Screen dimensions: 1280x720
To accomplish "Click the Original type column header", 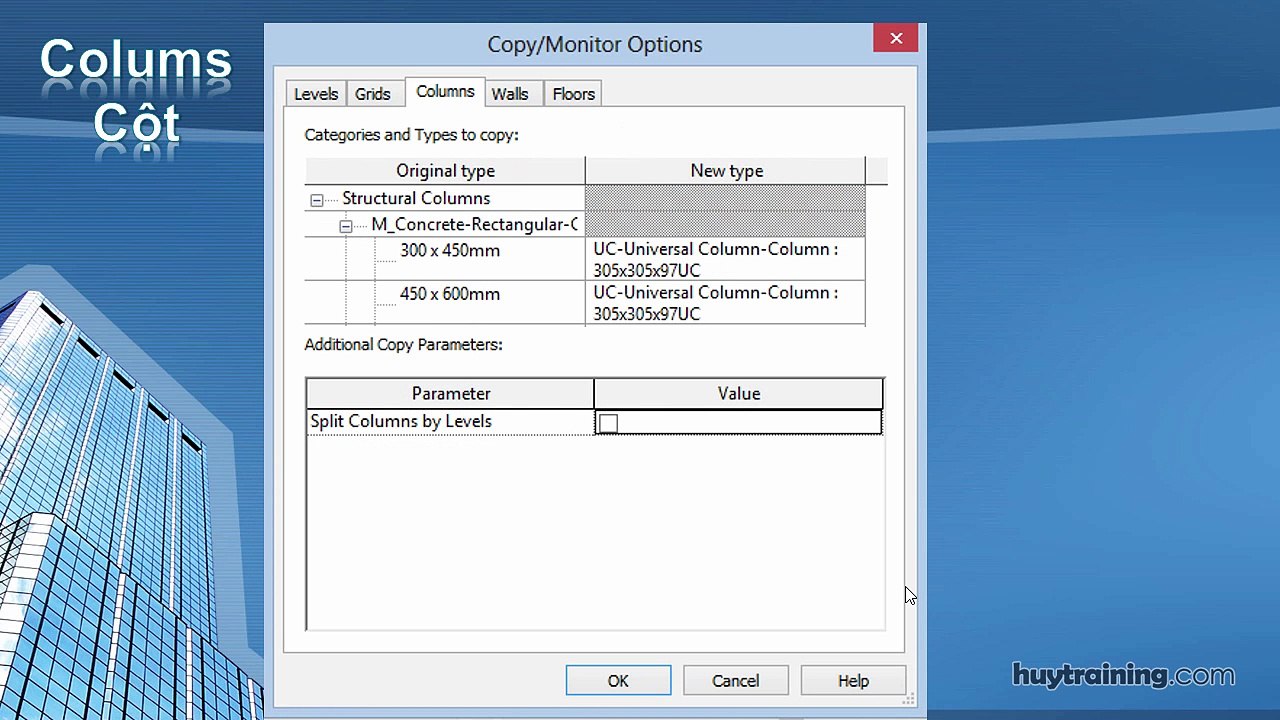I will click(445, 171).
